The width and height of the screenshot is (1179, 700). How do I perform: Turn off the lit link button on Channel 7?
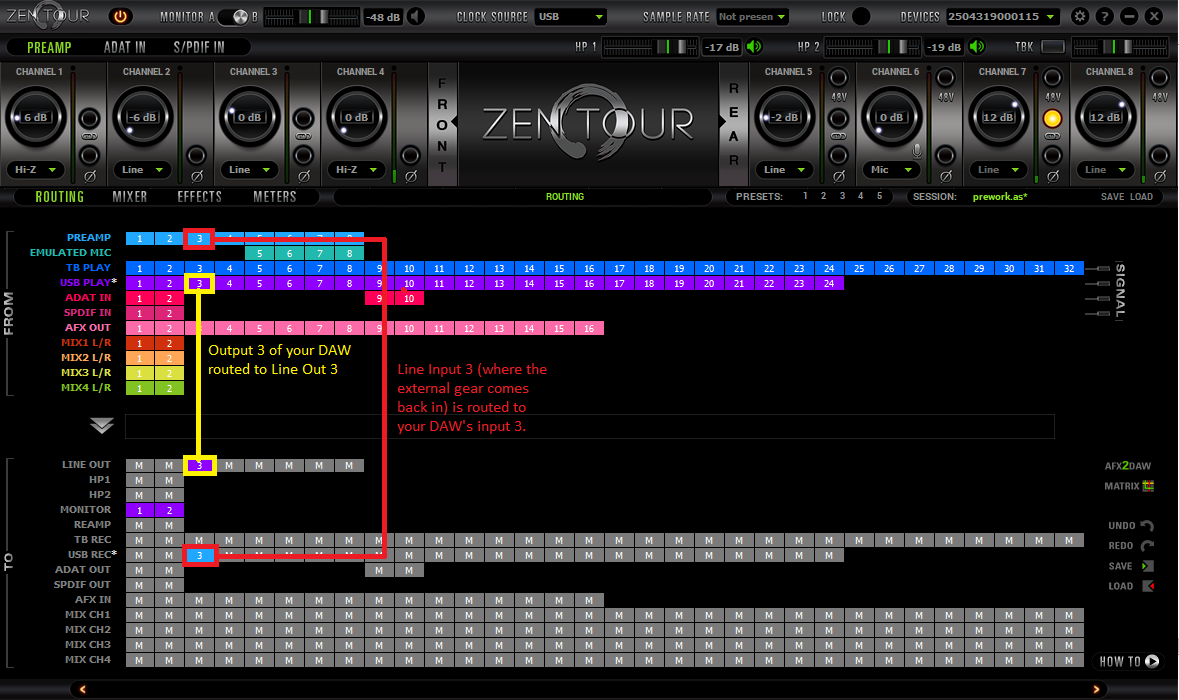[x=1053, y=118]
